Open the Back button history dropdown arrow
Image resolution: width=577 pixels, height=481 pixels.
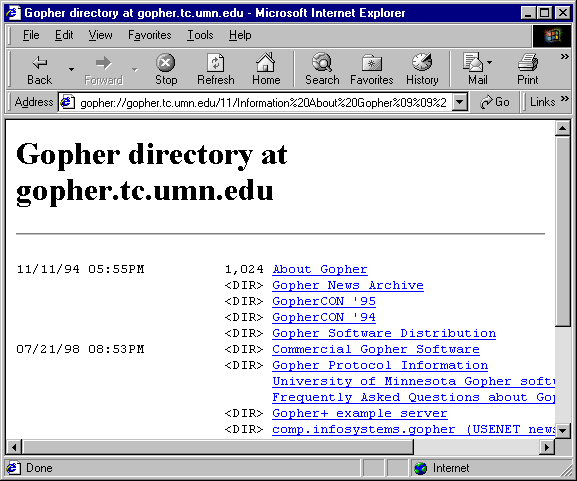pos(71,69)
